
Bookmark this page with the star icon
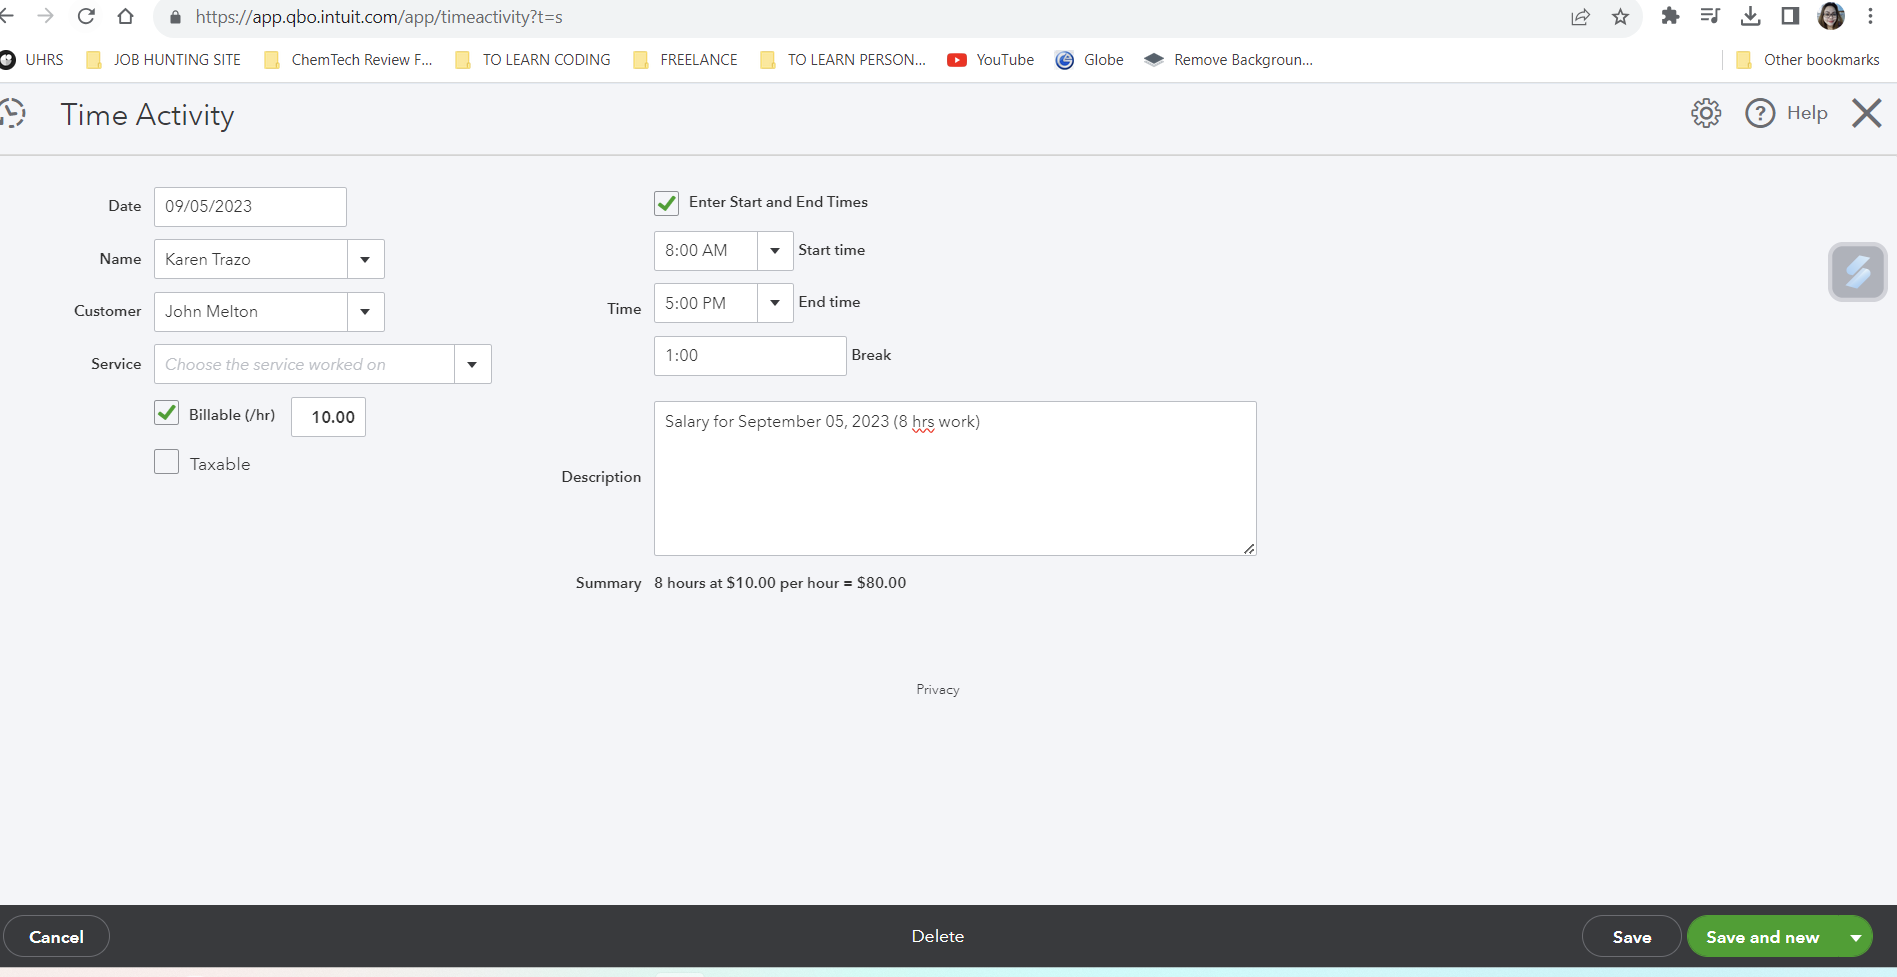tap(1621, 17)
